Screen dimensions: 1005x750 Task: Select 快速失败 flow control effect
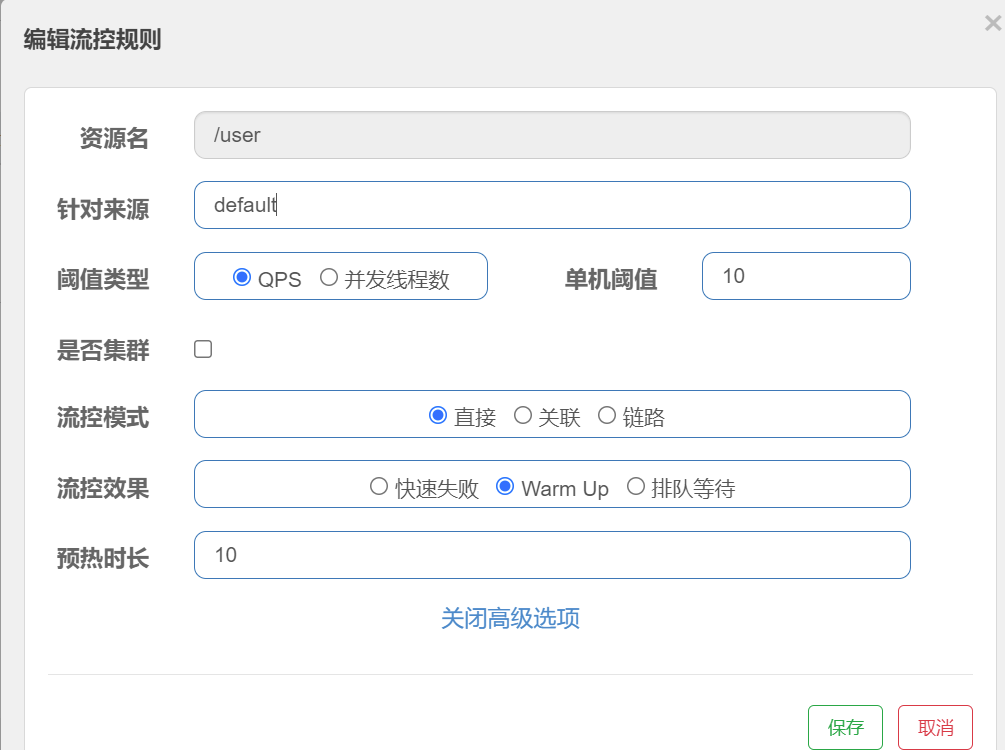pos(379,487)
